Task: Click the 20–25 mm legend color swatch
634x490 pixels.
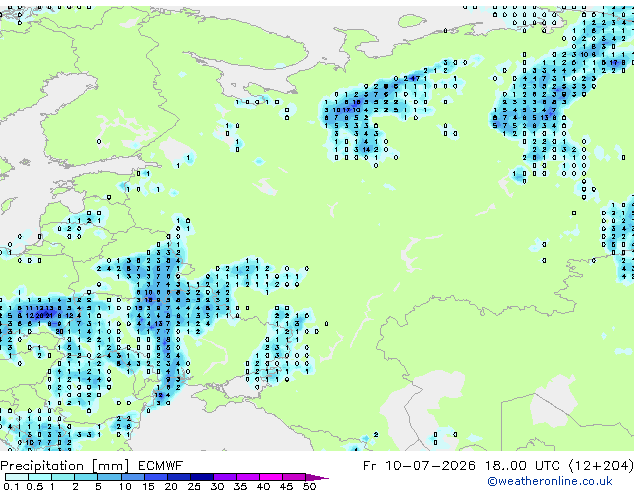Action: coord(178,477)
